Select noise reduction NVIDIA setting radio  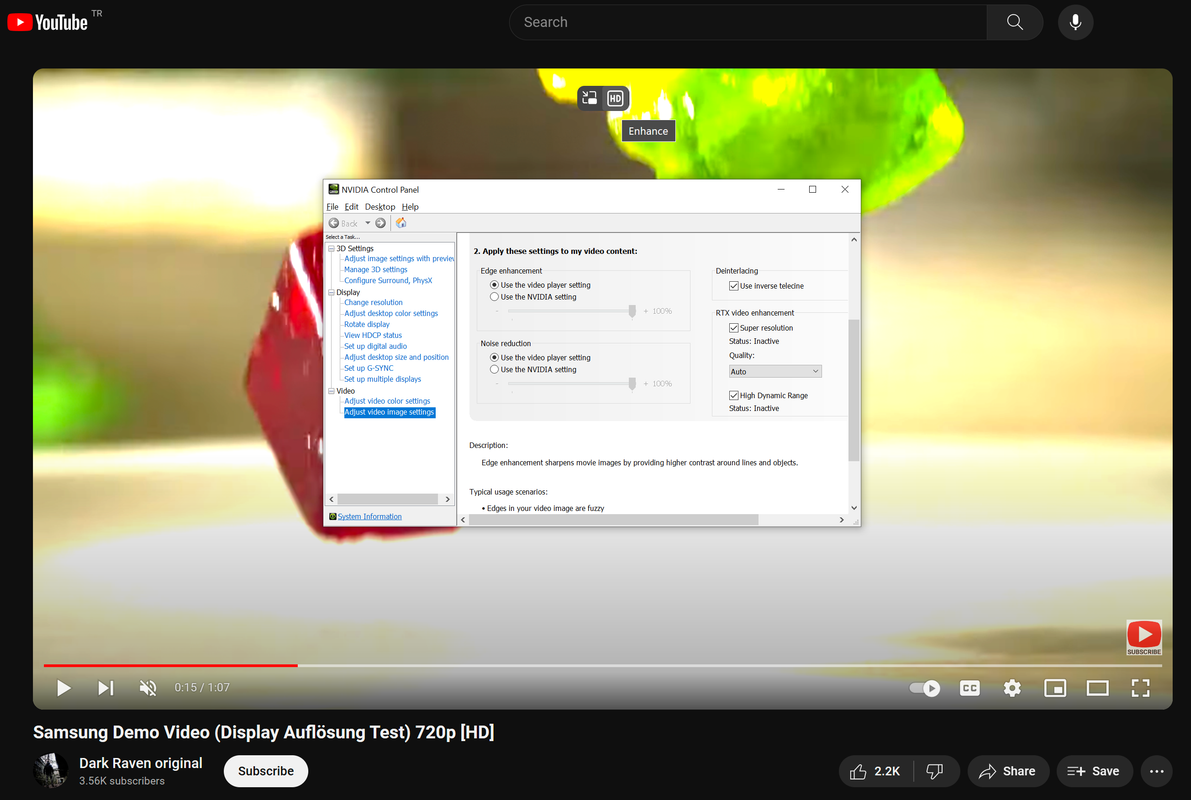[x=494, y=369]
